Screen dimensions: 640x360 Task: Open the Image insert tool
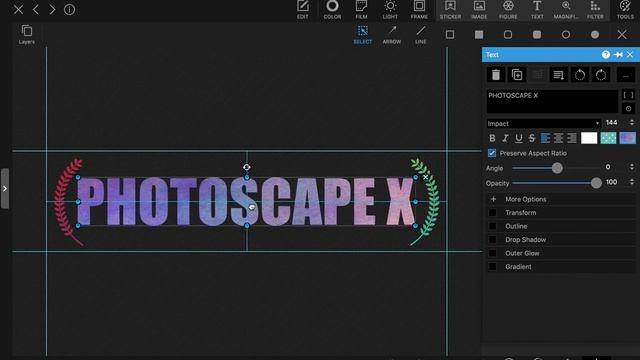(479, 9)
